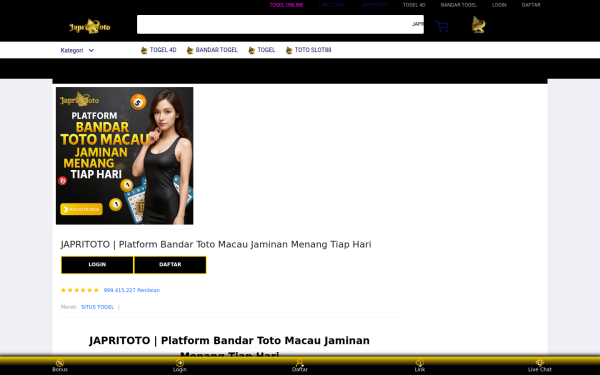Image resolution: width=600 pixels, height=375 pixels.
Task: Open TOGEL 4D in the top menu
Action: coord(414,5)
